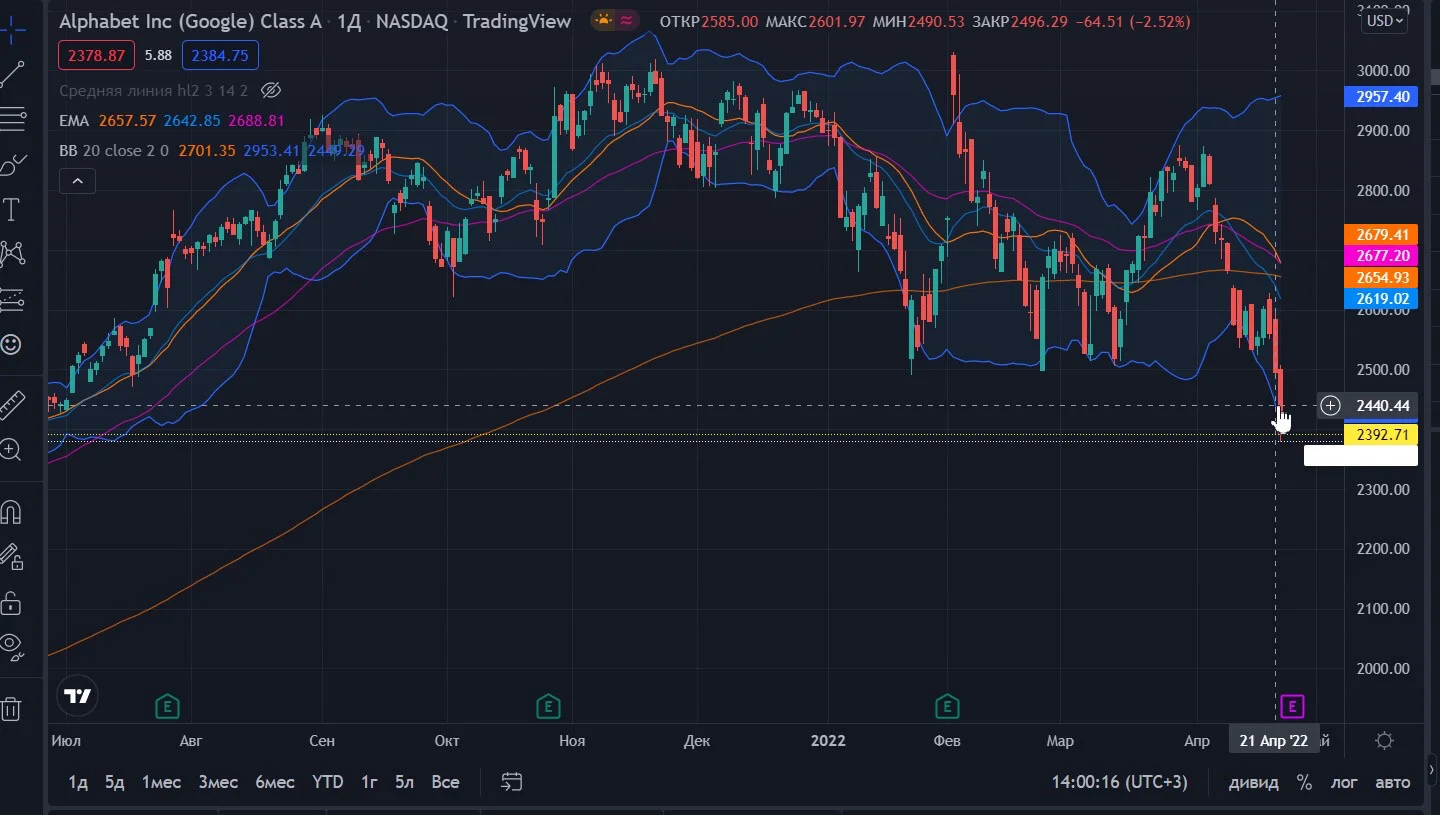1440x815 pixels.
Task: Click the blue 2957.40 price label
Action: pyautogui.click(x=1383, y=97)
